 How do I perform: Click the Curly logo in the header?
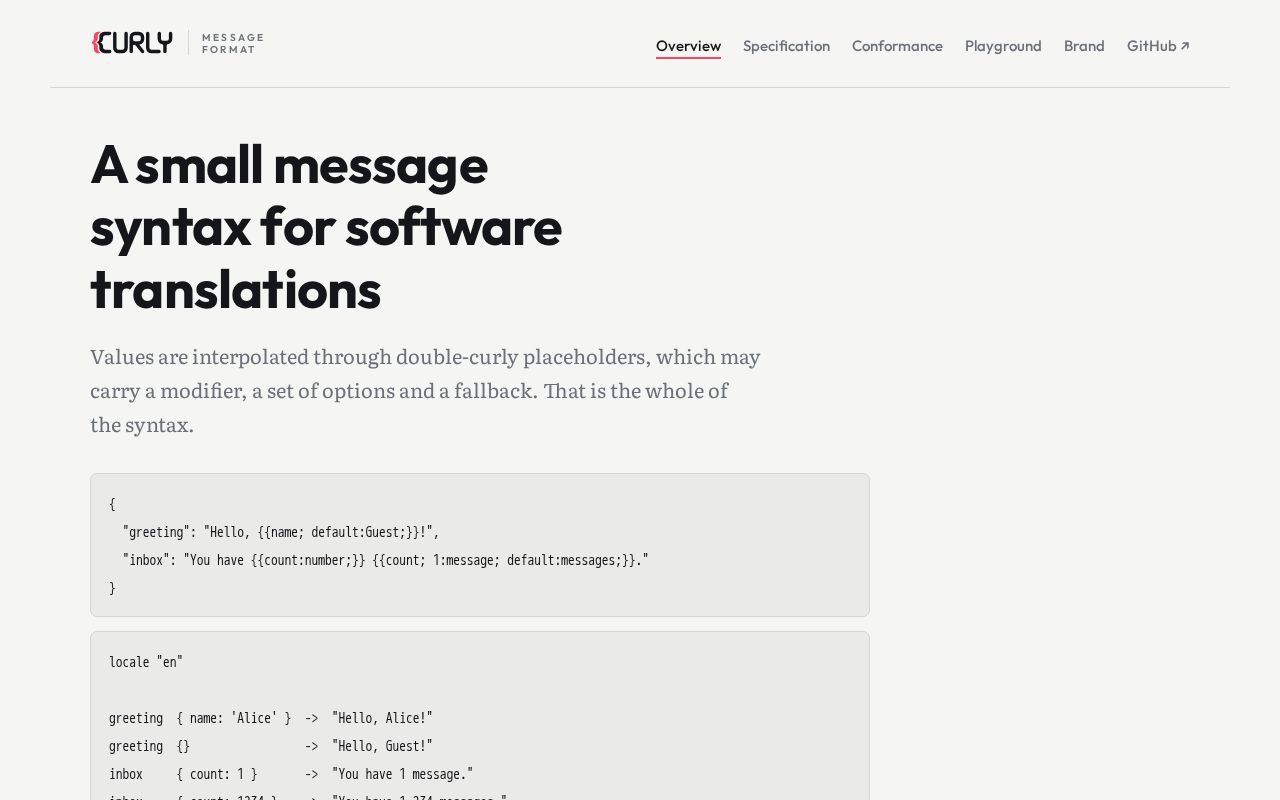click(132, 43)
